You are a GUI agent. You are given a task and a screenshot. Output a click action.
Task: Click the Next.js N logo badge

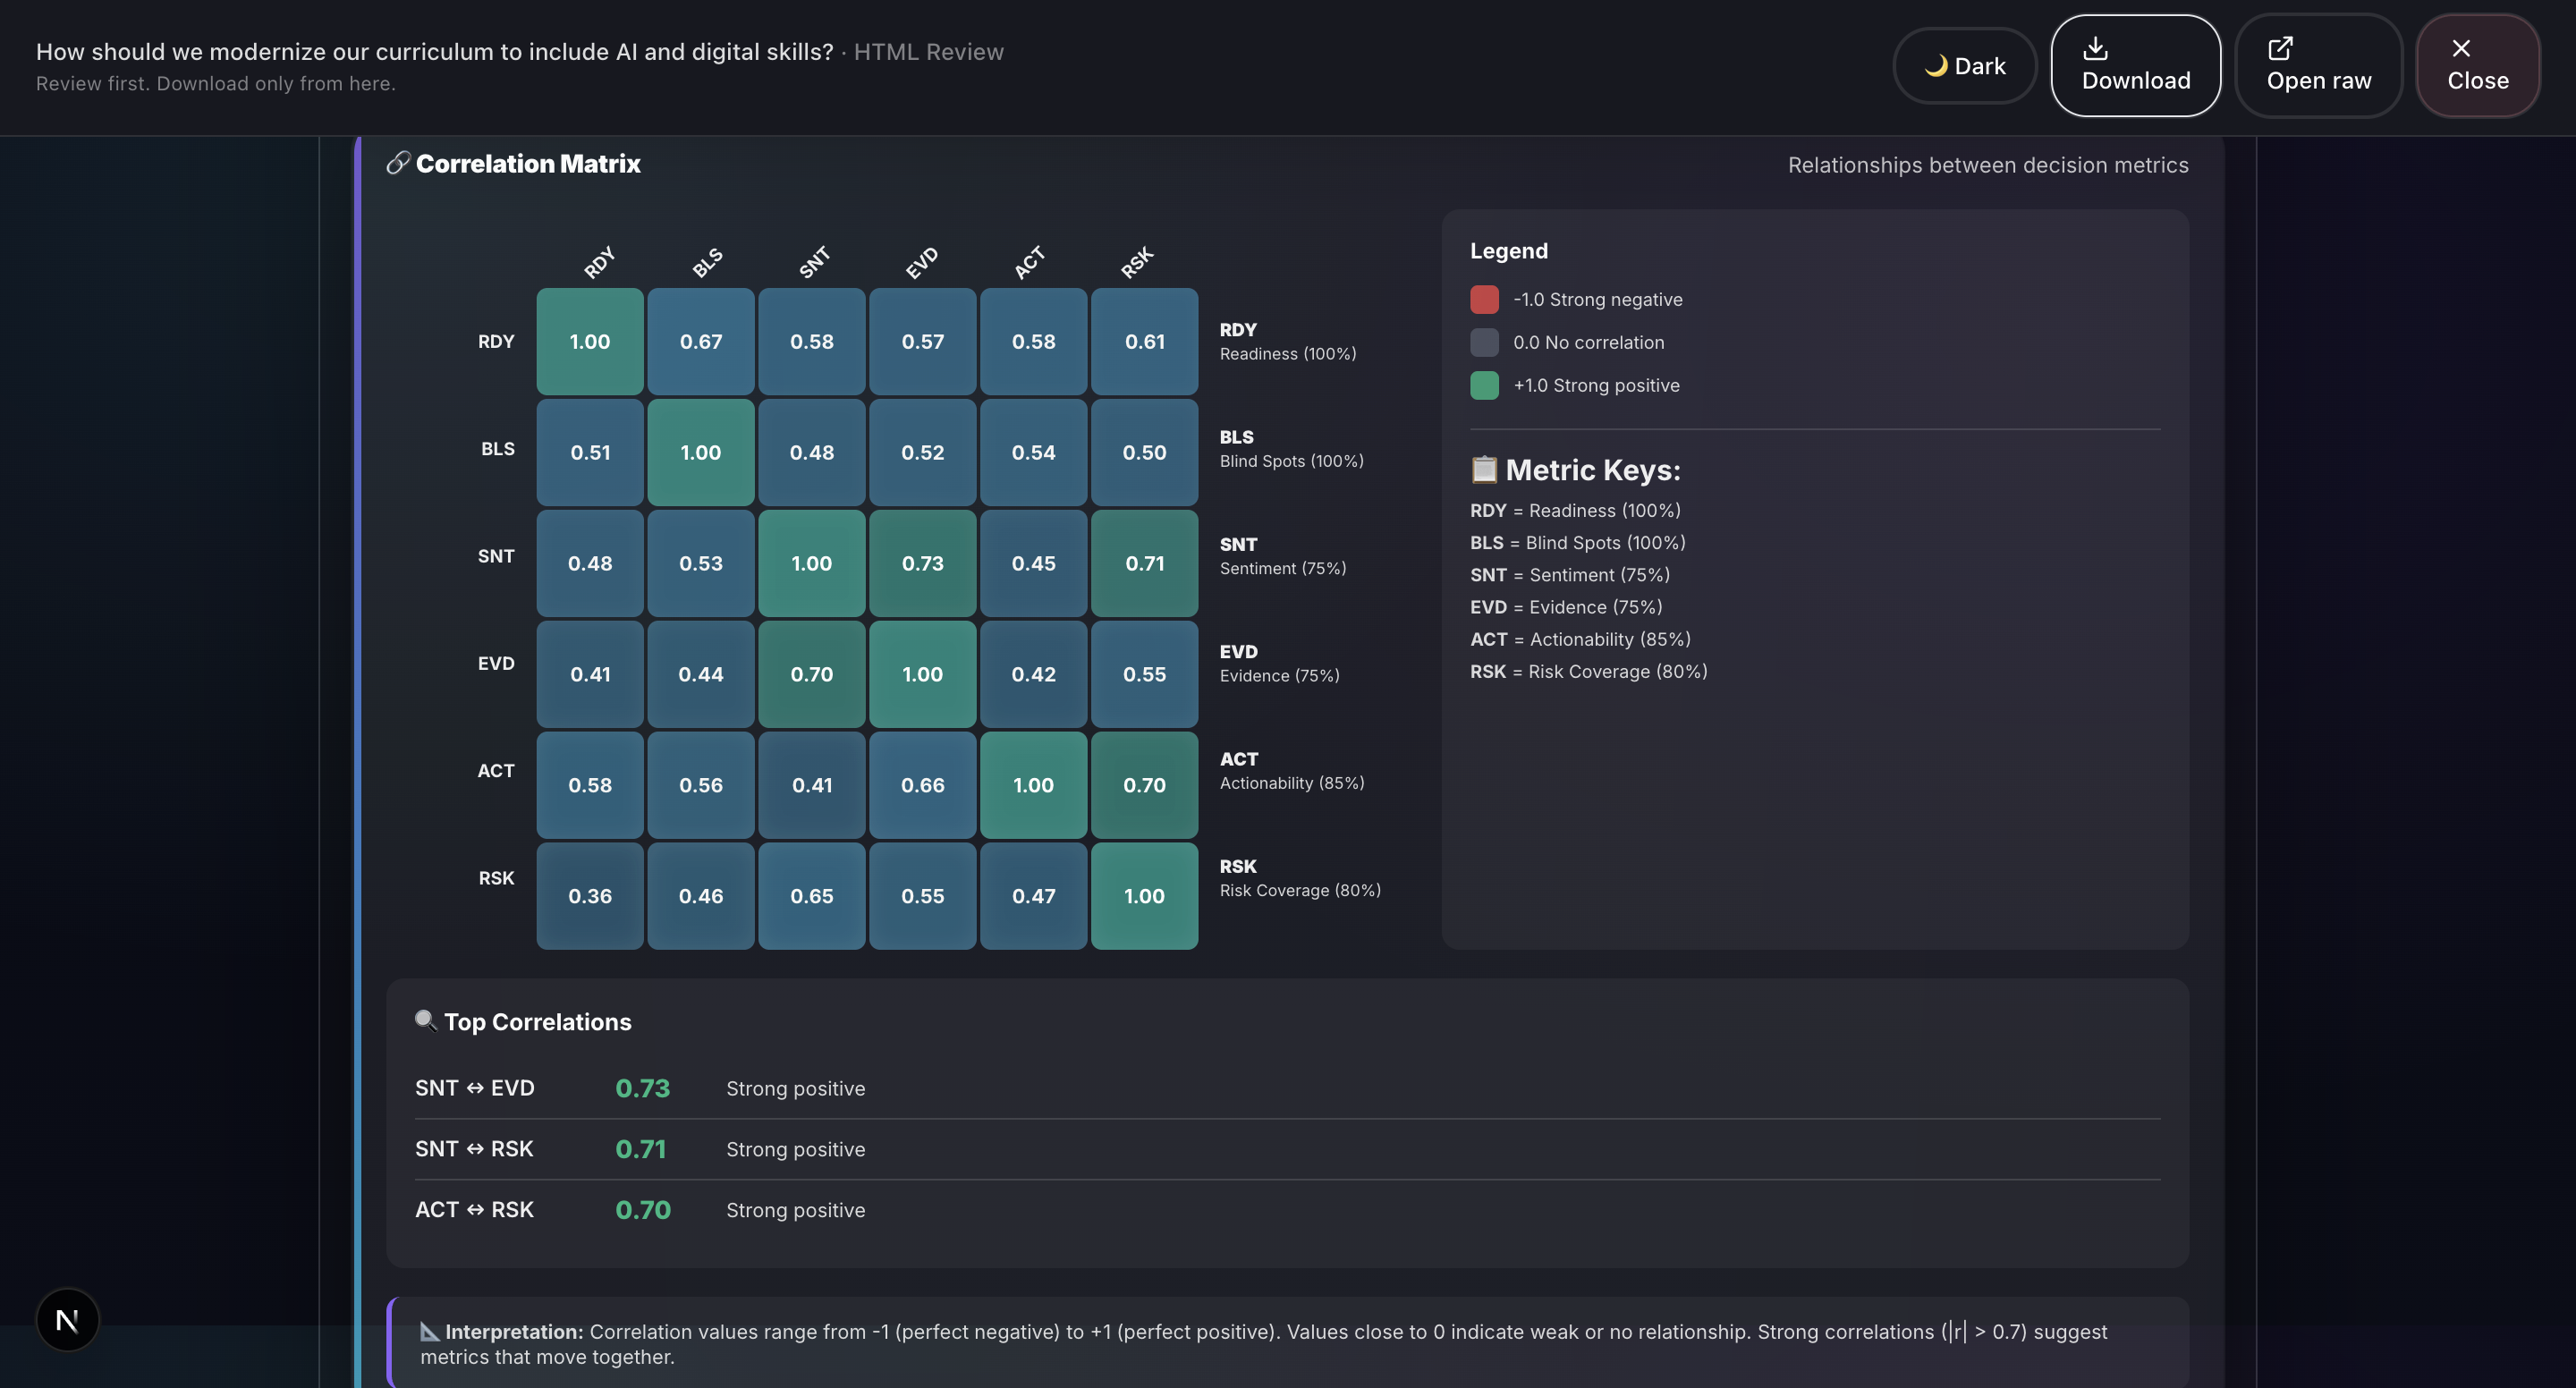67,1320
